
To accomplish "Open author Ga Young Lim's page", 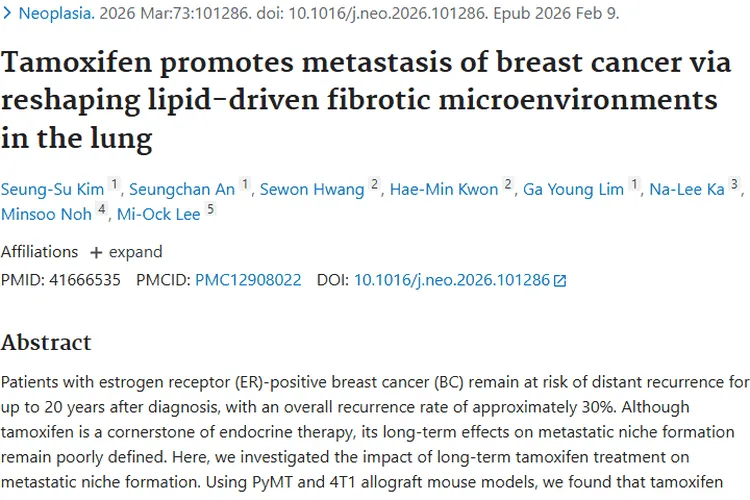I will [574, 190].
